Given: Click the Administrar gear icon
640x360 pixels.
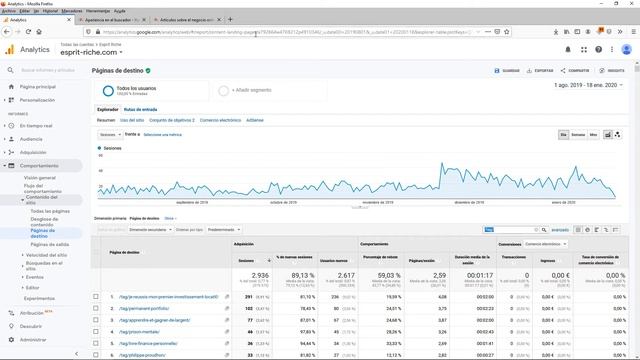Looking at the screenshot, I should click(11, 340).
